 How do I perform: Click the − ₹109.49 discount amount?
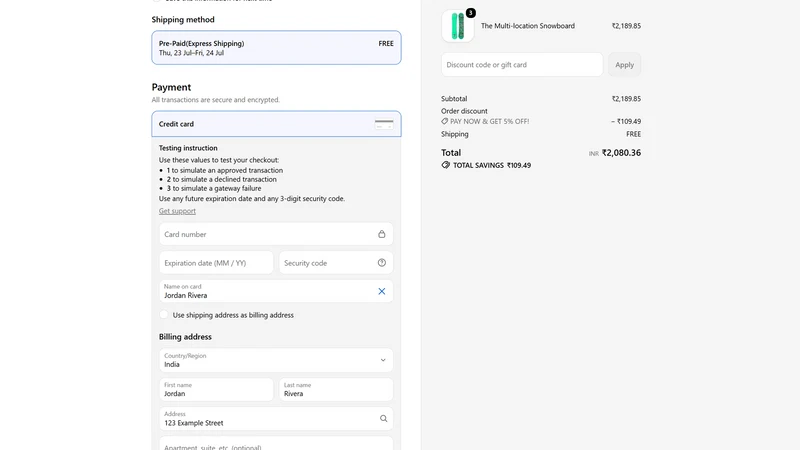point(626,121)
